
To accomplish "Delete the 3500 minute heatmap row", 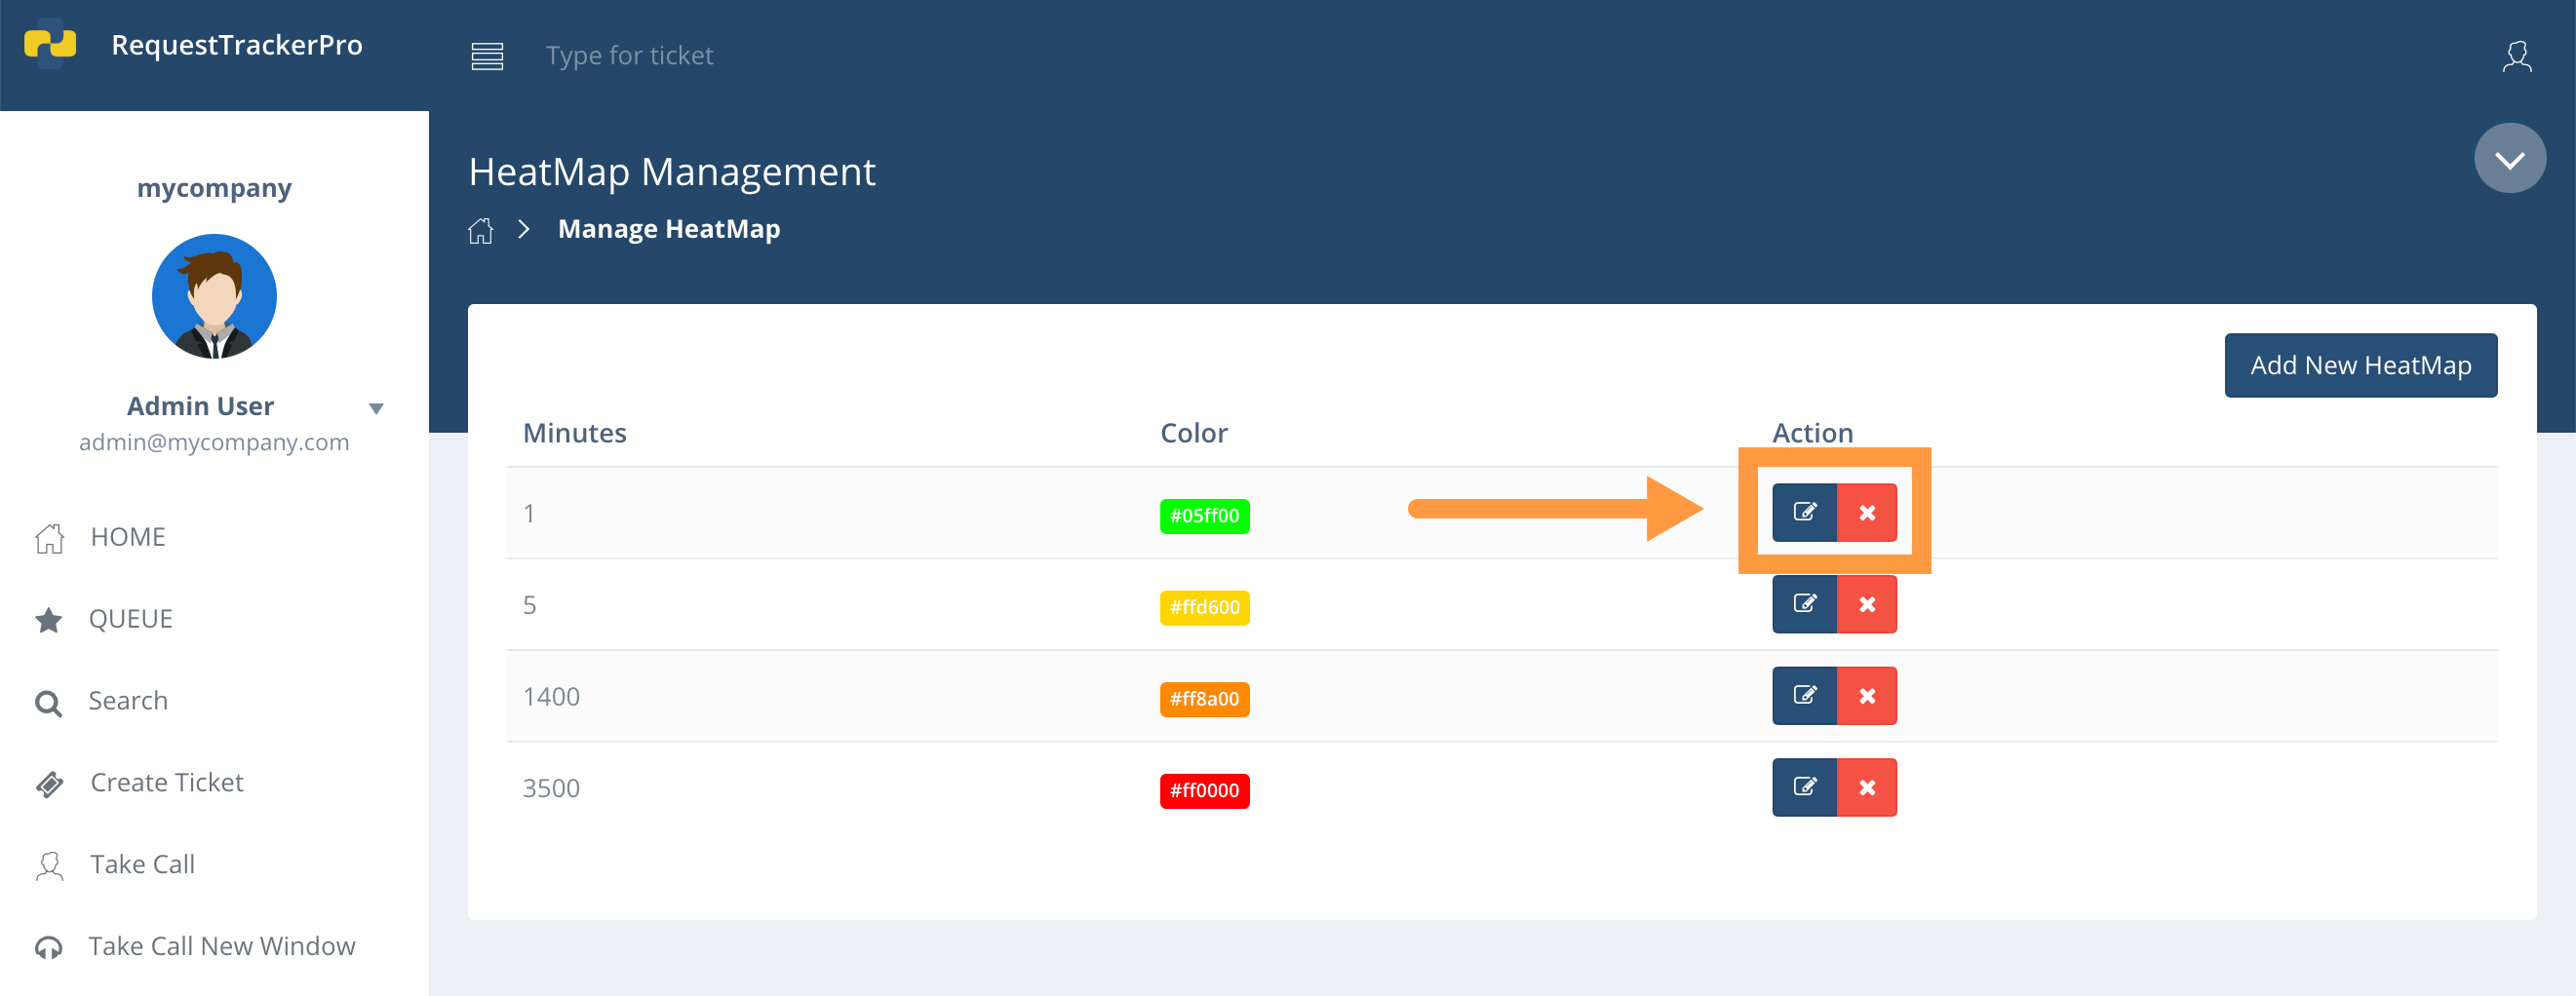I will click(x=1867, y=787).
